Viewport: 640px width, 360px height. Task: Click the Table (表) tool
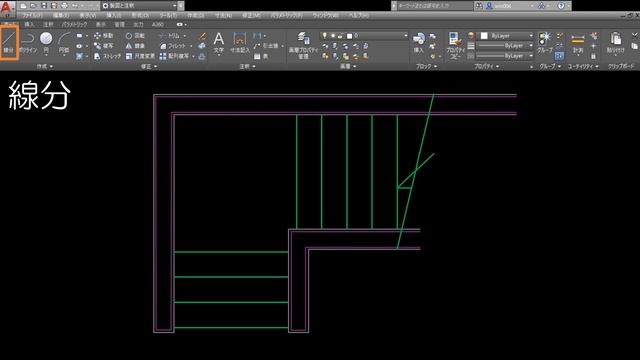261,56
